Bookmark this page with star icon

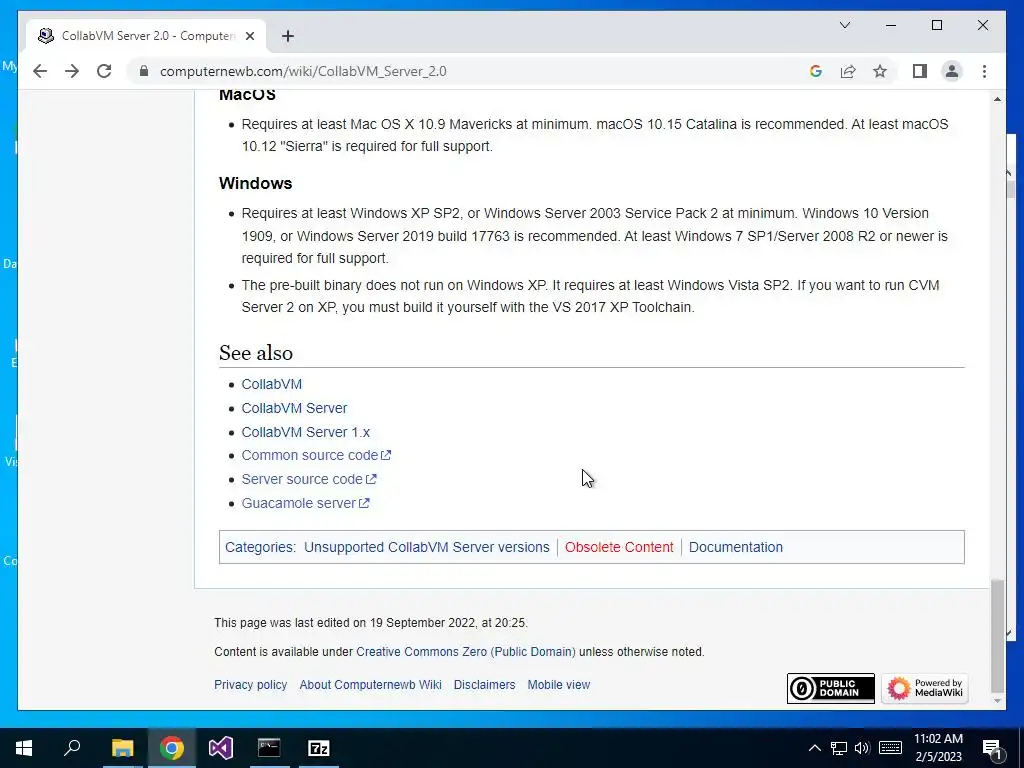tap(880, 71)
